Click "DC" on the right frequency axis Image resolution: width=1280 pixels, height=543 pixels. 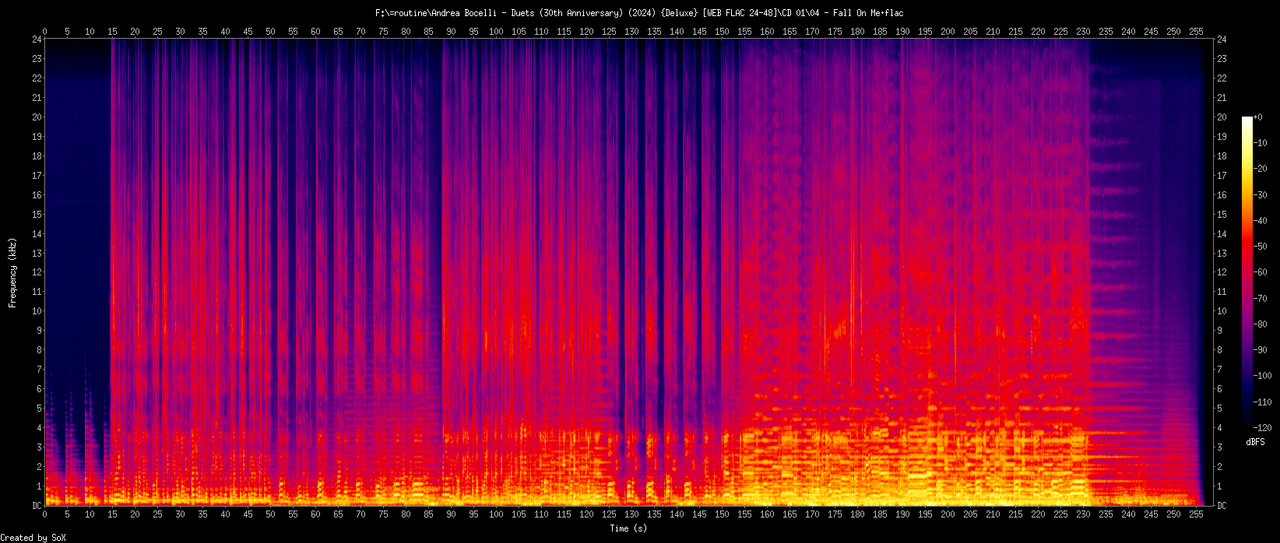pos(1223,506)
